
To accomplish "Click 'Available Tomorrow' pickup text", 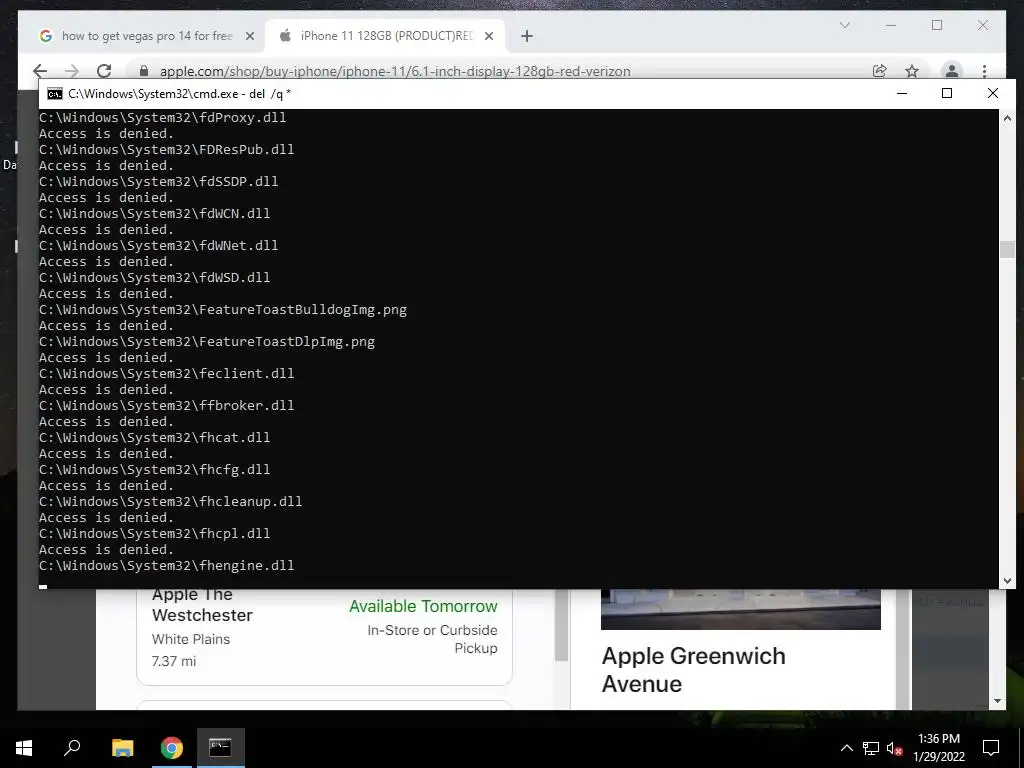I will 423,606.
